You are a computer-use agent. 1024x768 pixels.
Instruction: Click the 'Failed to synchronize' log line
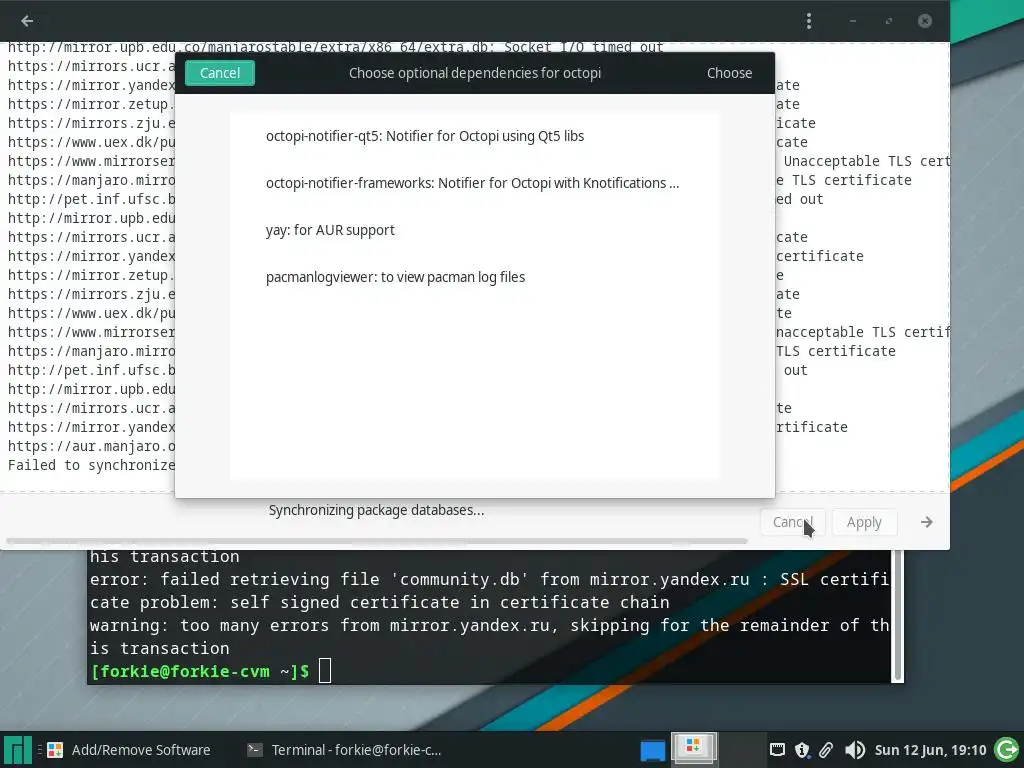click(91, 465)
